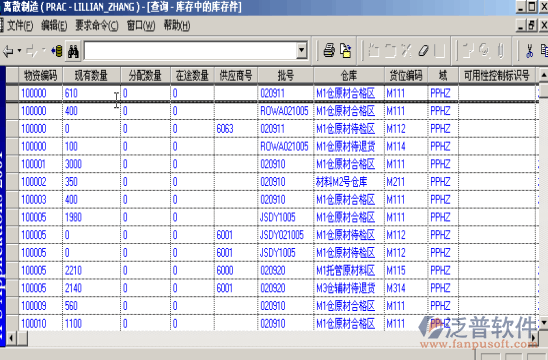Image resolution: width=548 pixels, height=360 pixels.
Task: Click the printer icon
Action: pos(329,51)
